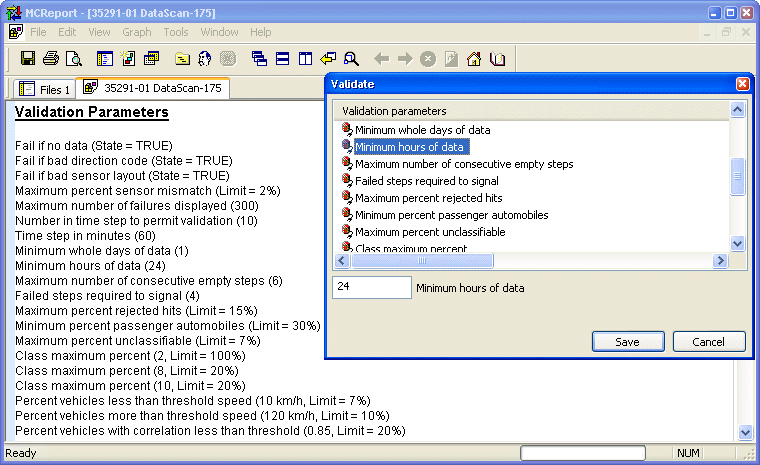Switch to the Files 1 tab
Screen dimensions: 760x465
(45, 89)
